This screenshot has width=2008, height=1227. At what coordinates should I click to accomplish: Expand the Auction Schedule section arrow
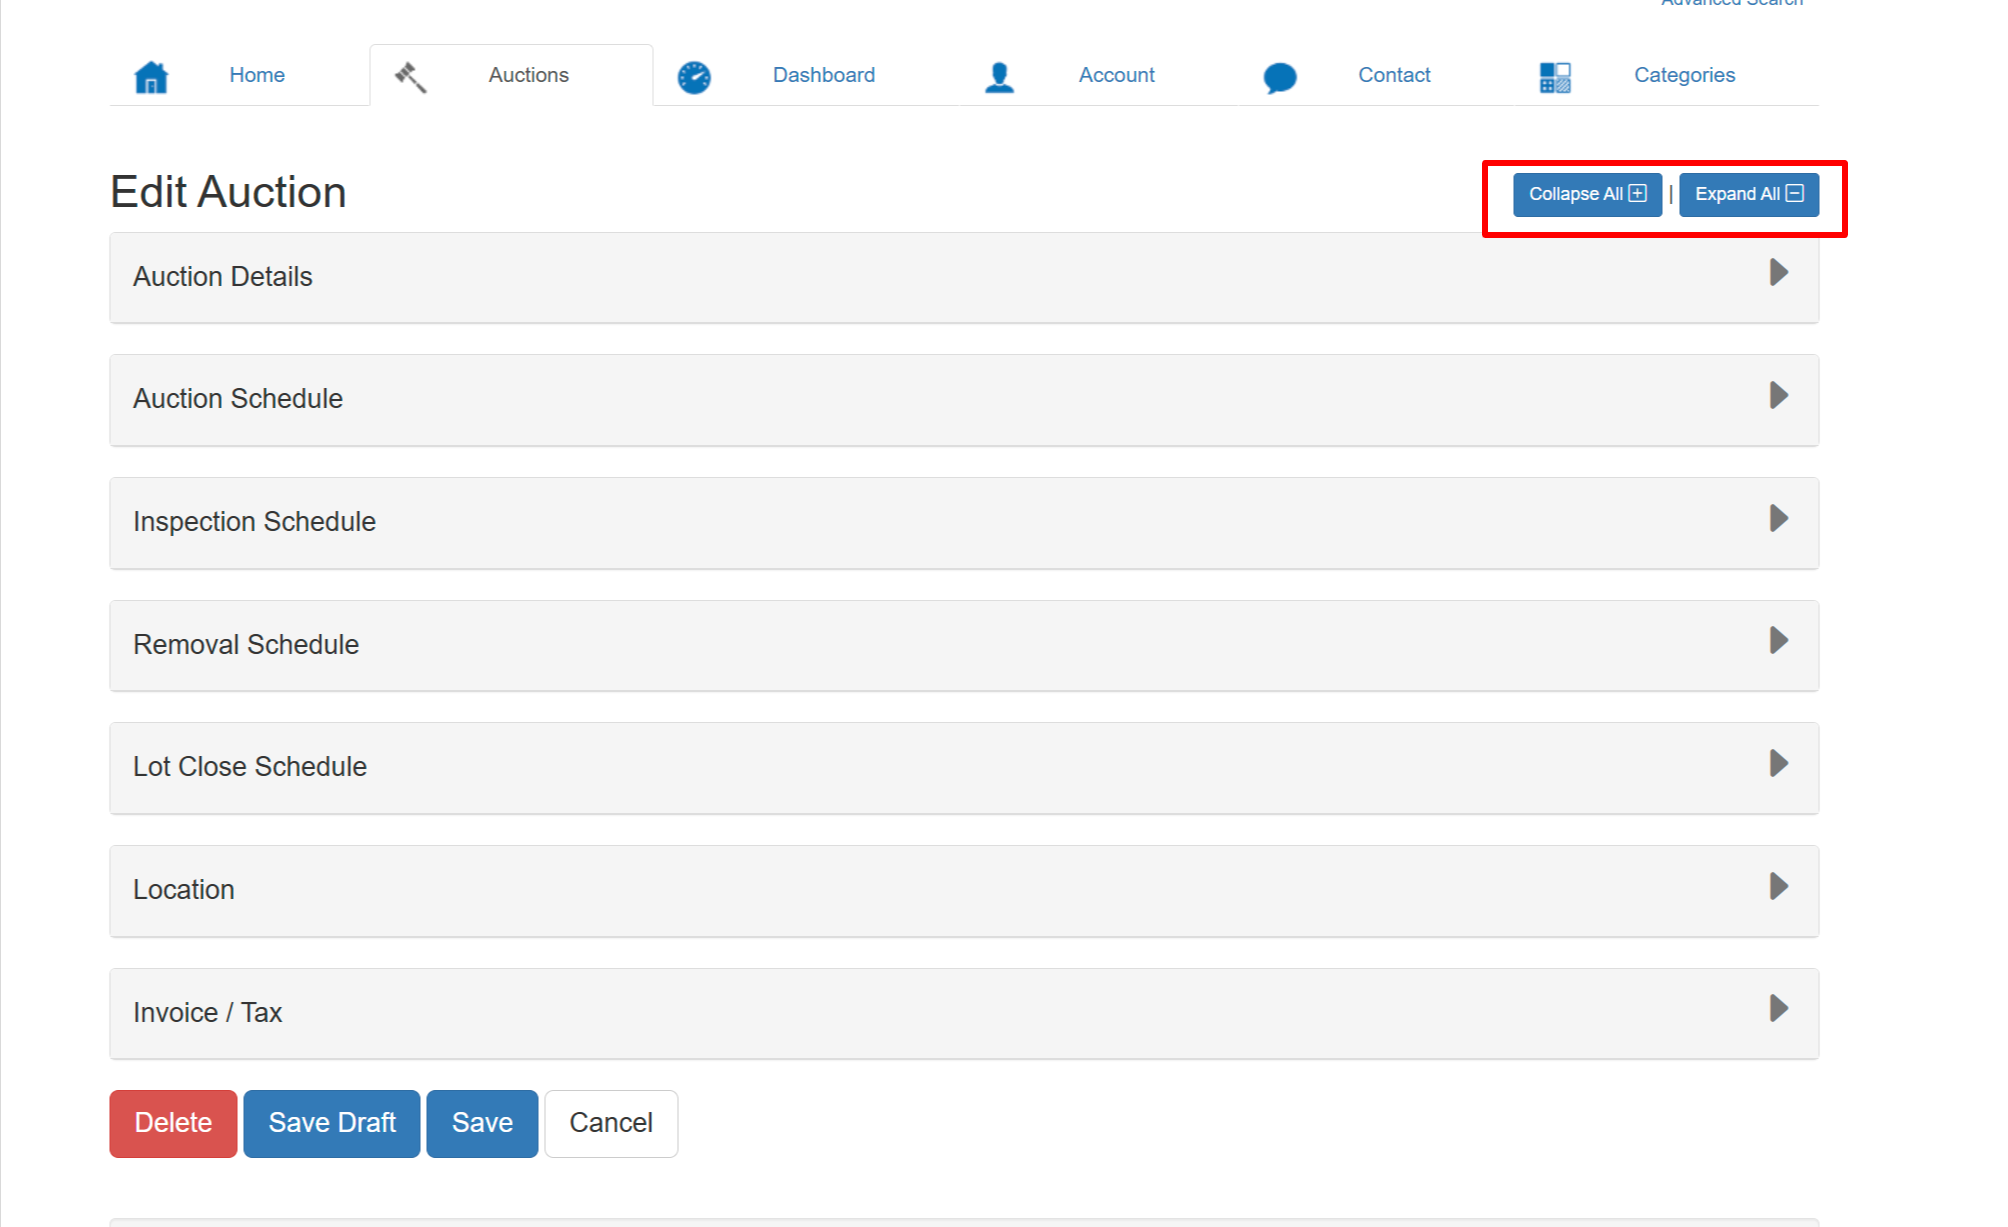1778,395
